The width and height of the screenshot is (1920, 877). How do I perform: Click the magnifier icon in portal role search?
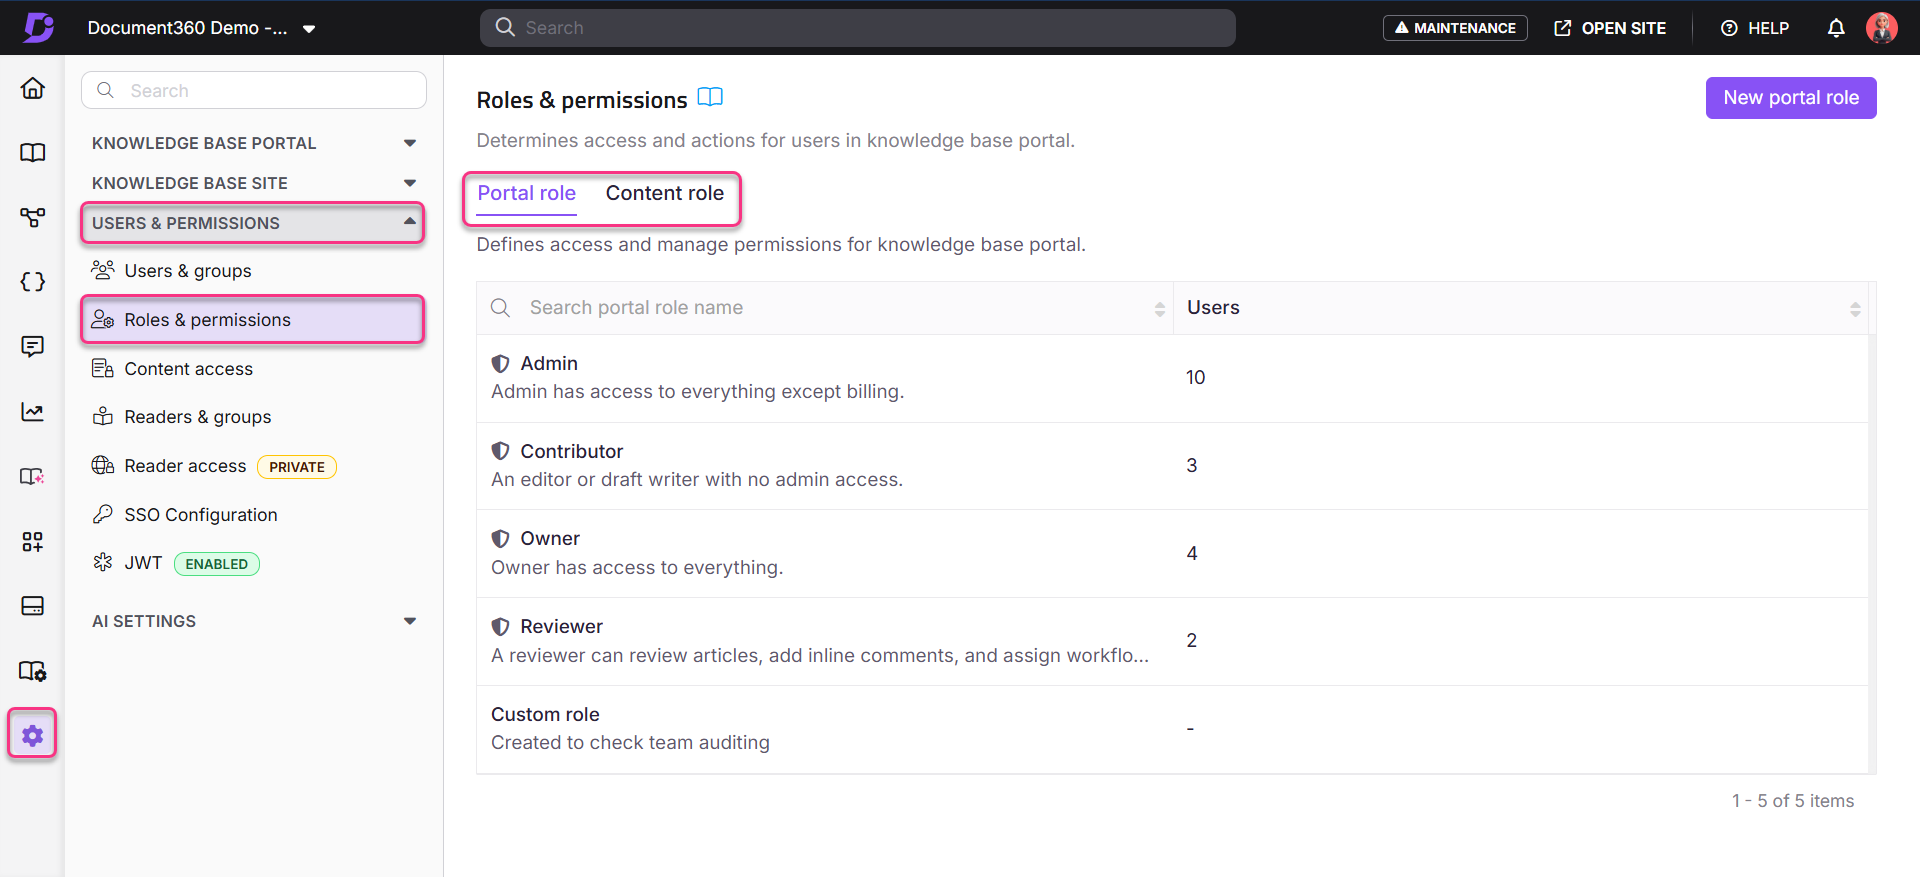[x=501, y=308]
